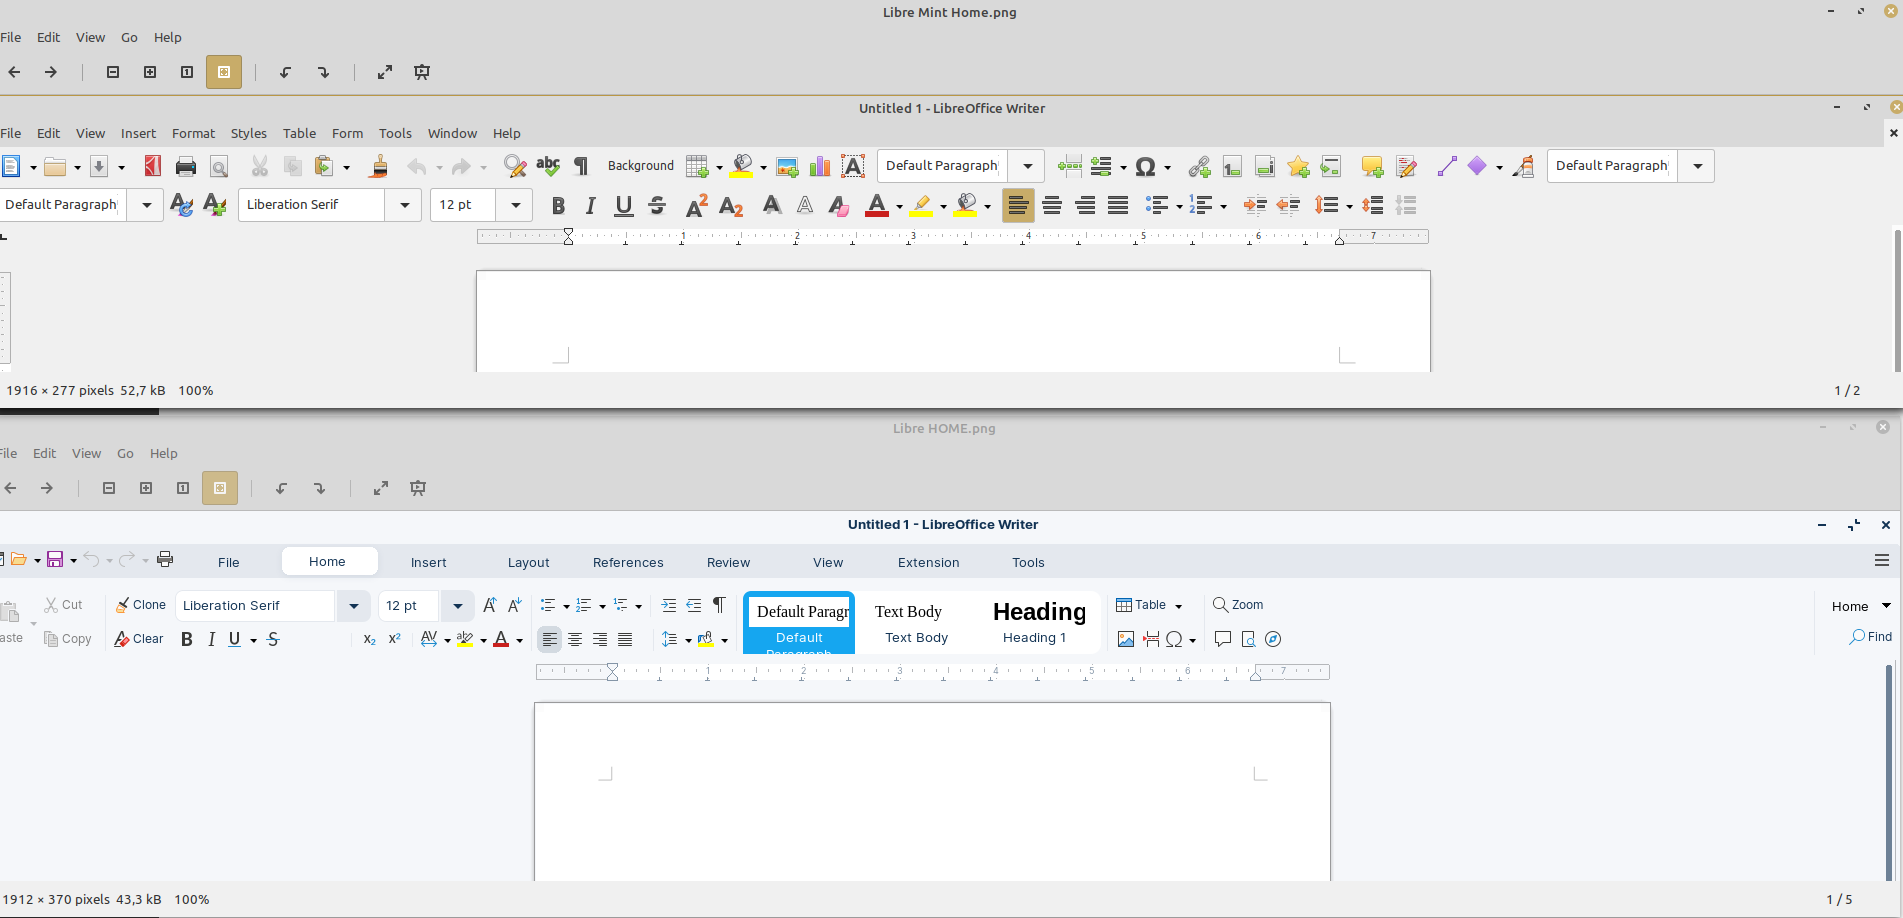The width and height of the screenshot is (1903, 918).
Task: Select Text Body style in ribbon
Action: [915, 623]
